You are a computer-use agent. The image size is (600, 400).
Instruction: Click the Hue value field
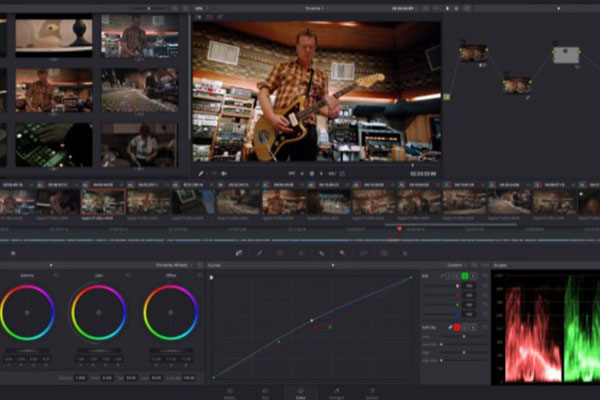(x=156, y=378)
